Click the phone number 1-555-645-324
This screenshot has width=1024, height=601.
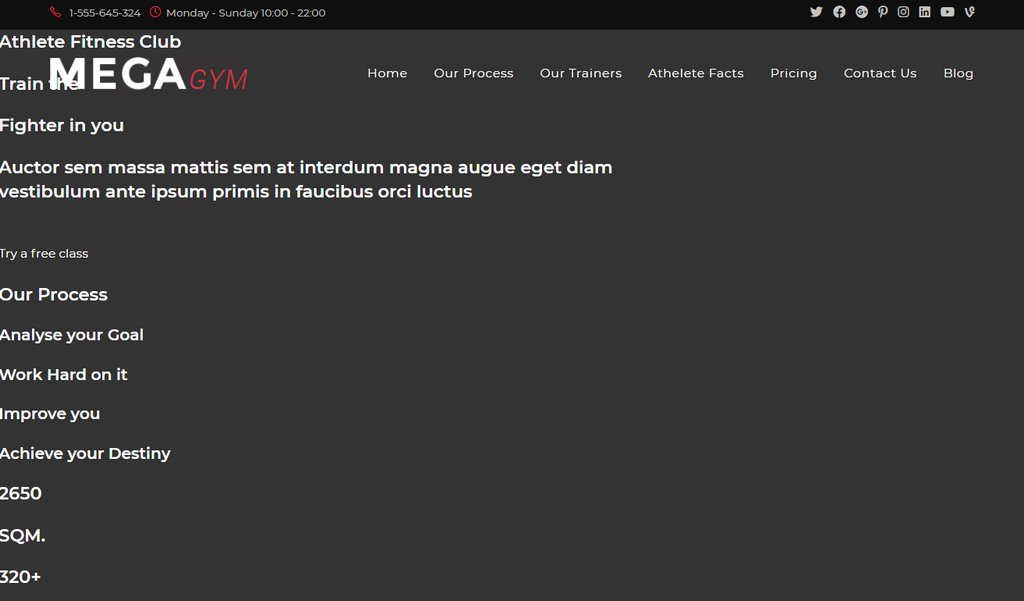[x=105, y=13]
